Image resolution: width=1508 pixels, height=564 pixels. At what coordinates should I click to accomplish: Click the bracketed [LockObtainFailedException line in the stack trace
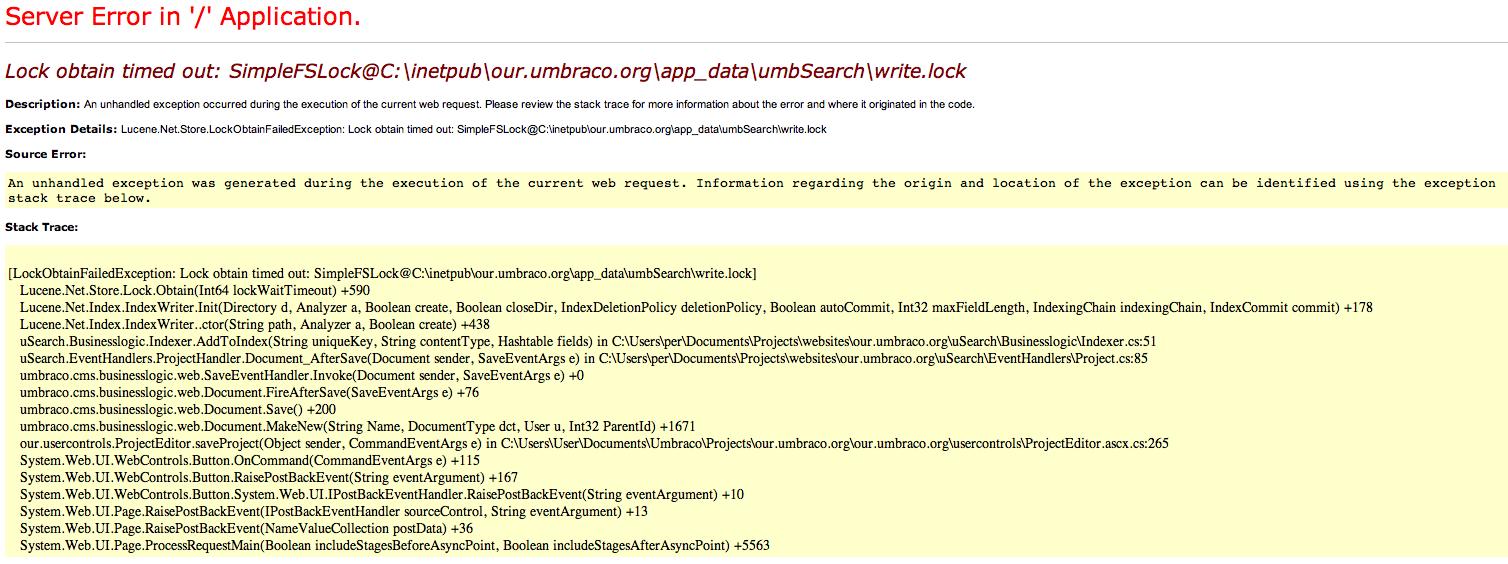click(x=382, y=273)
